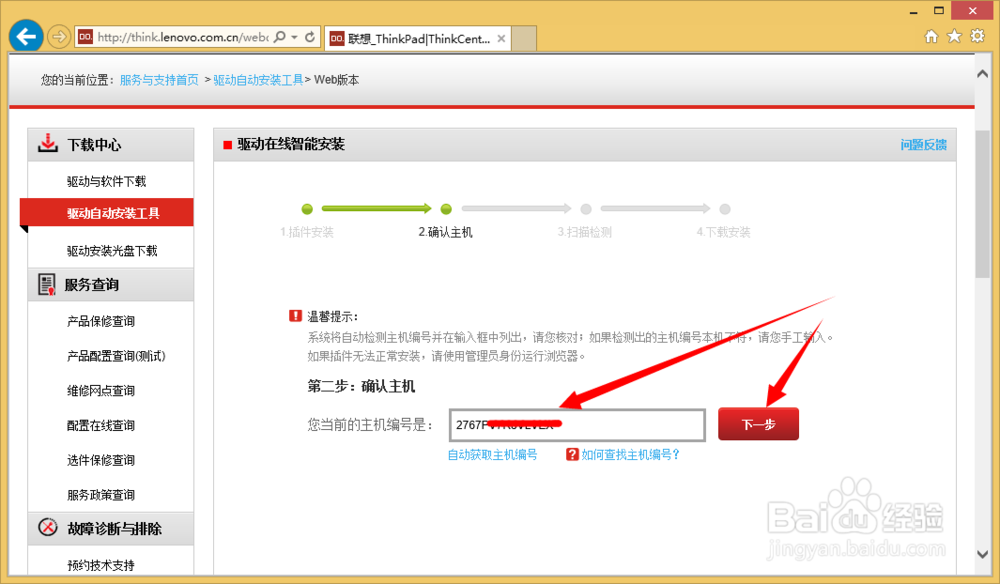Open 选件保修查询 in sidebar
This screenshot has height=584, width=1000.
pos(101,460)
